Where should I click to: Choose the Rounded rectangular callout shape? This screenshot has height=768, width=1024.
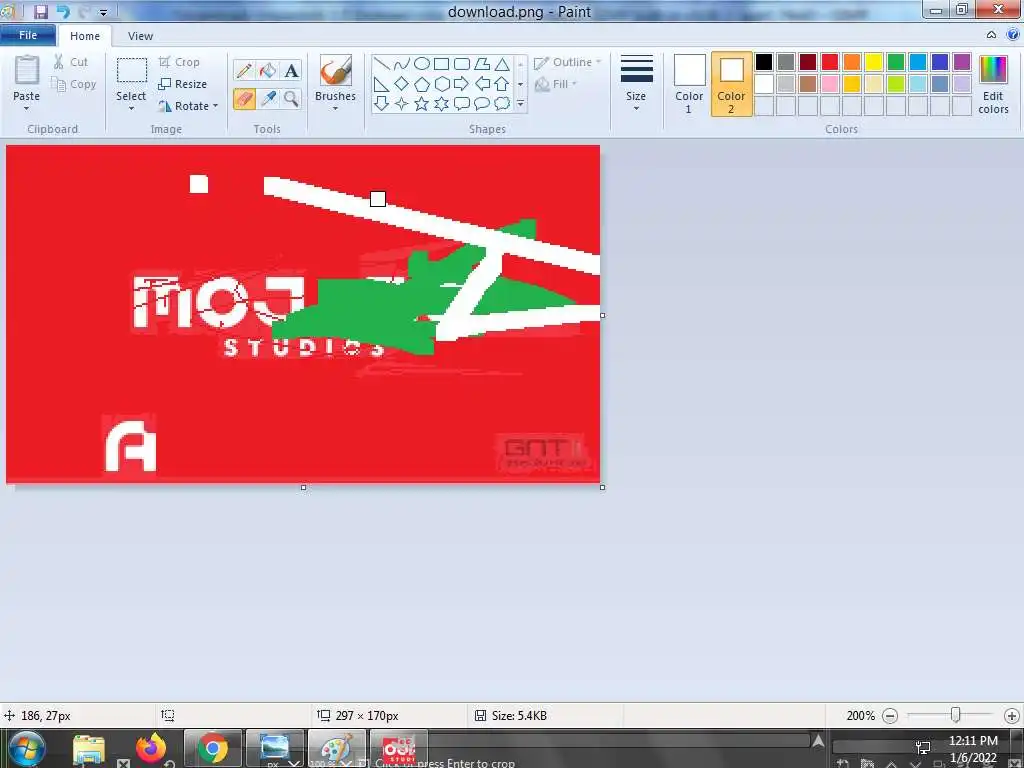pyautogui.click(x=462, y=103)
